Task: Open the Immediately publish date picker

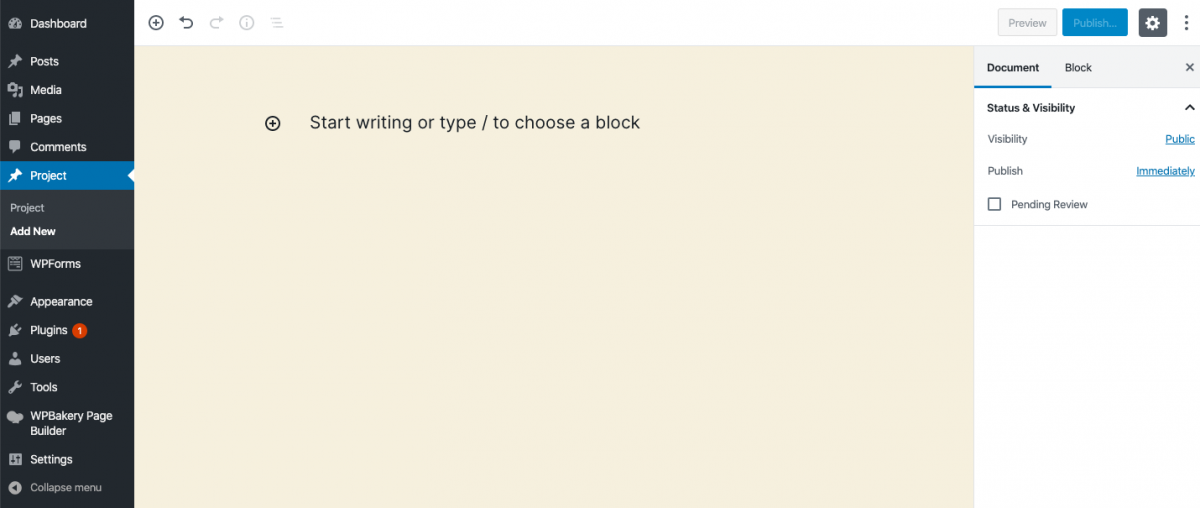Action: pos(1165,171)
